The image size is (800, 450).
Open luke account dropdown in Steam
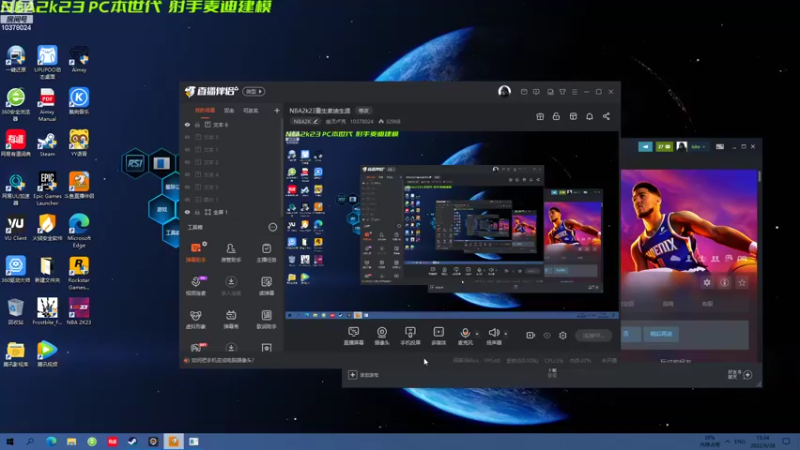[x=698, y=146]
